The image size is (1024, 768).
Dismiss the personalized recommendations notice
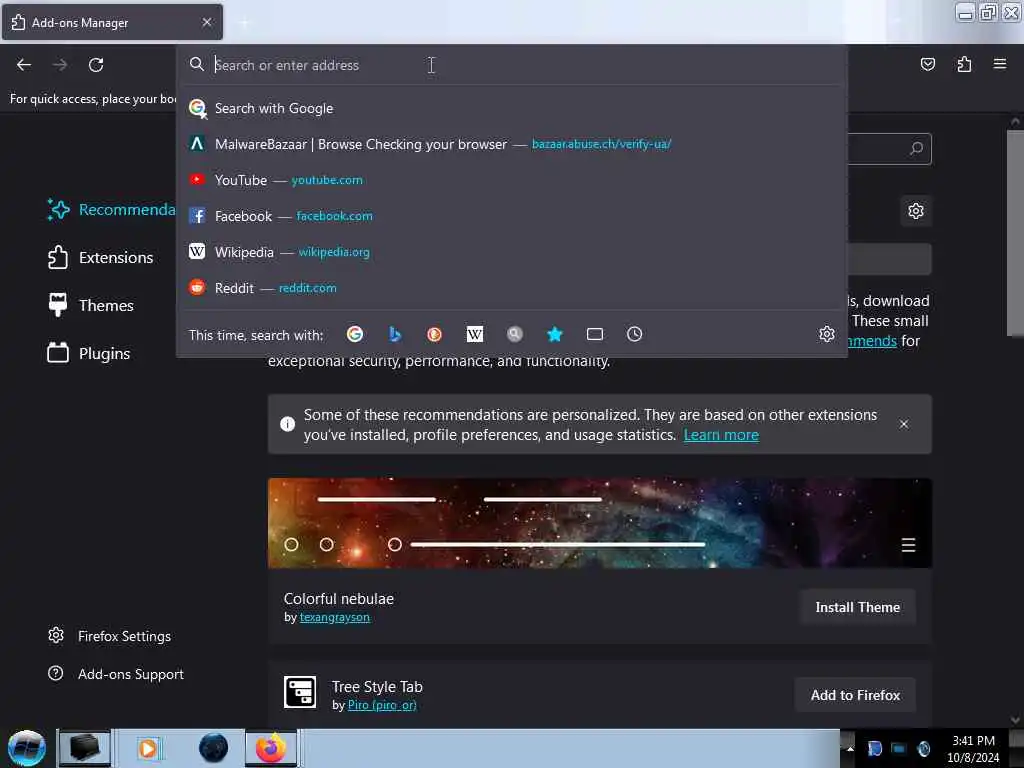[x=904, y=424]
